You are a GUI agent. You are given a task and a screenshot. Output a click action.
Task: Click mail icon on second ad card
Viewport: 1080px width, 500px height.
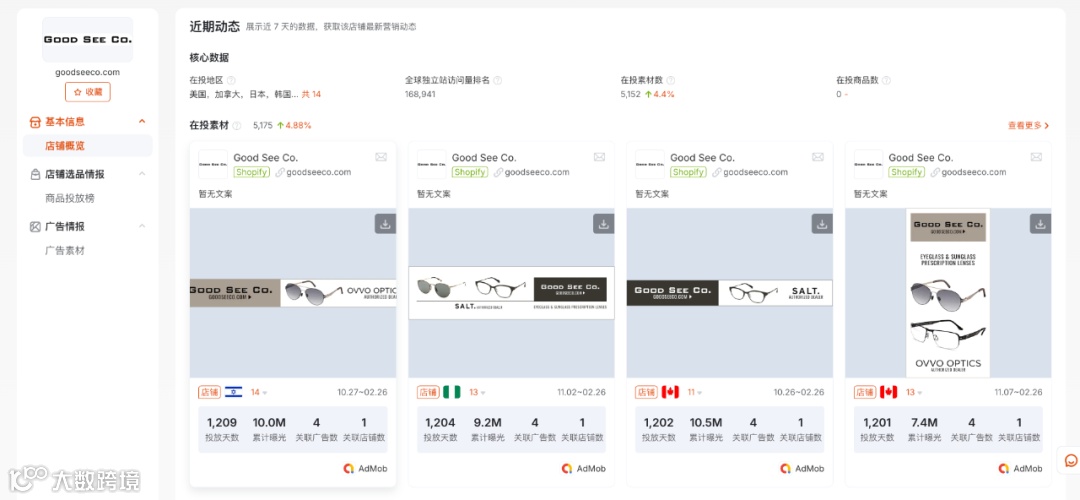coord(599,157)
